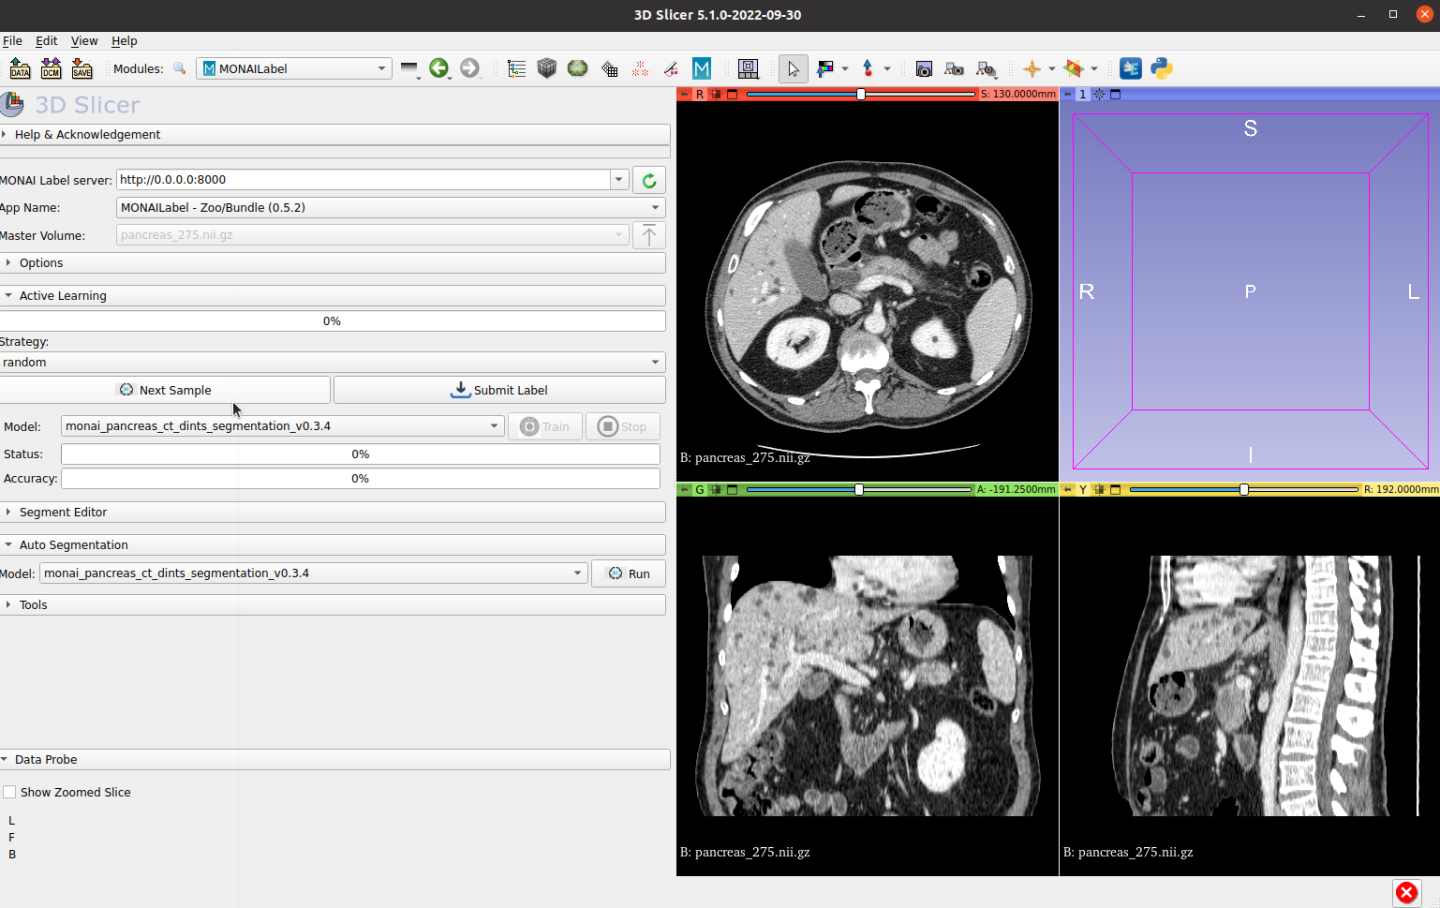Click the MONAILabel server refresh icon
The height and width of the screenshot is (908, 1440).
649,180
